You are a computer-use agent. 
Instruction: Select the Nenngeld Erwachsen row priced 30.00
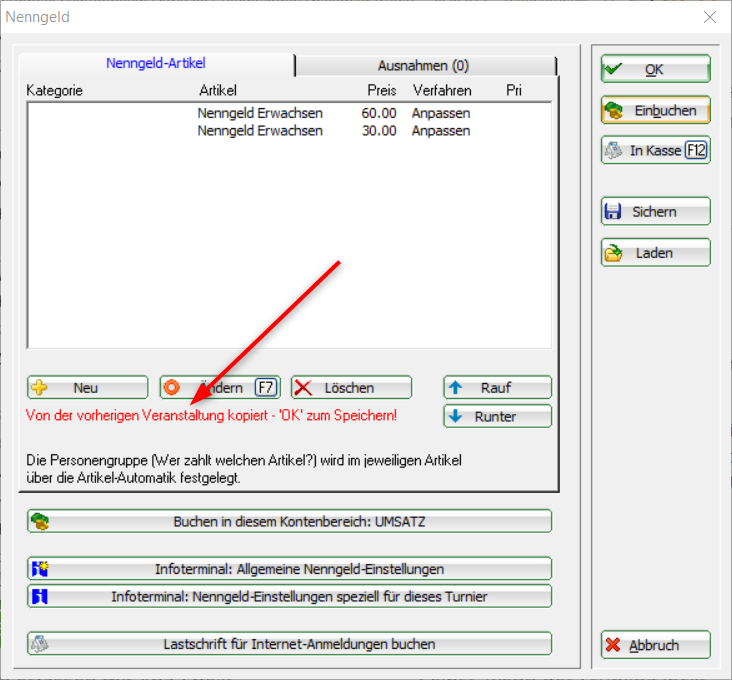click(x=289, y=131)
